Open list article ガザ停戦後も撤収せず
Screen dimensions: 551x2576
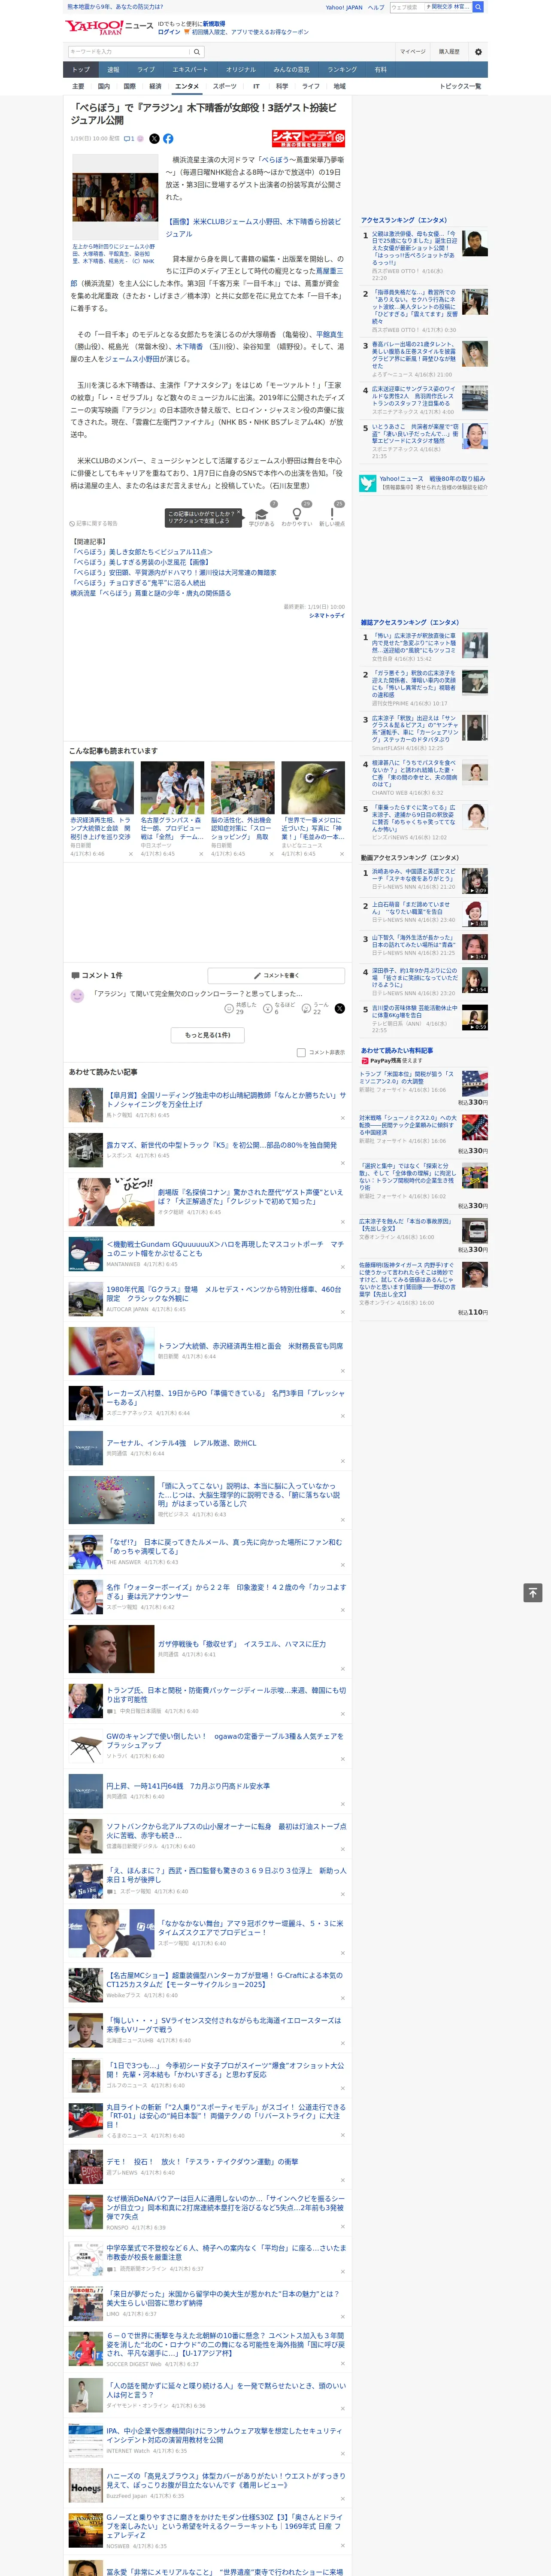tap(242, 1644)
